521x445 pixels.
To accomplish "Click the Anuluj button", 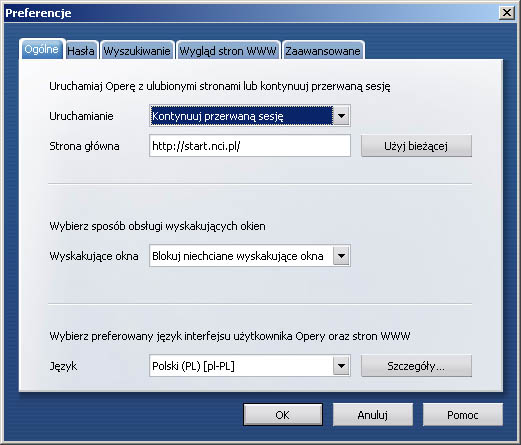I will click(373, 415).
